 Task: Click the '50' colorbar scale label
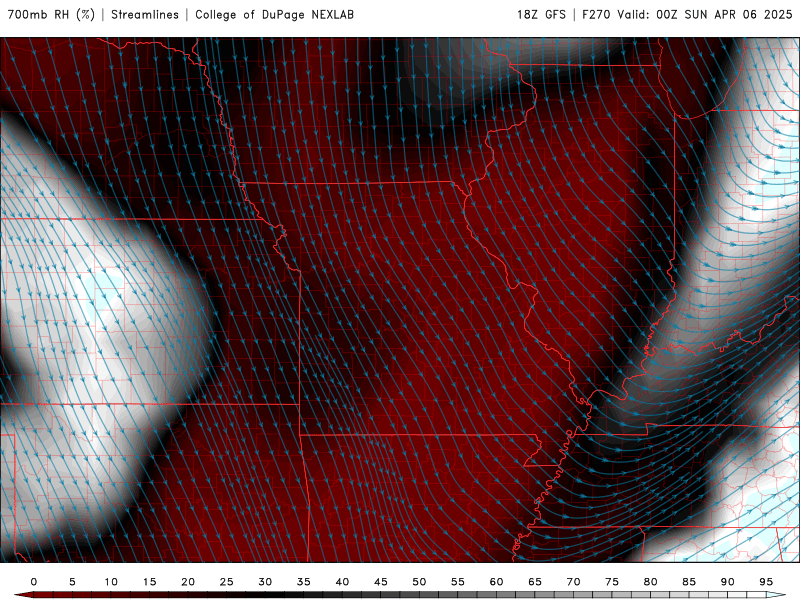point(419,582)
